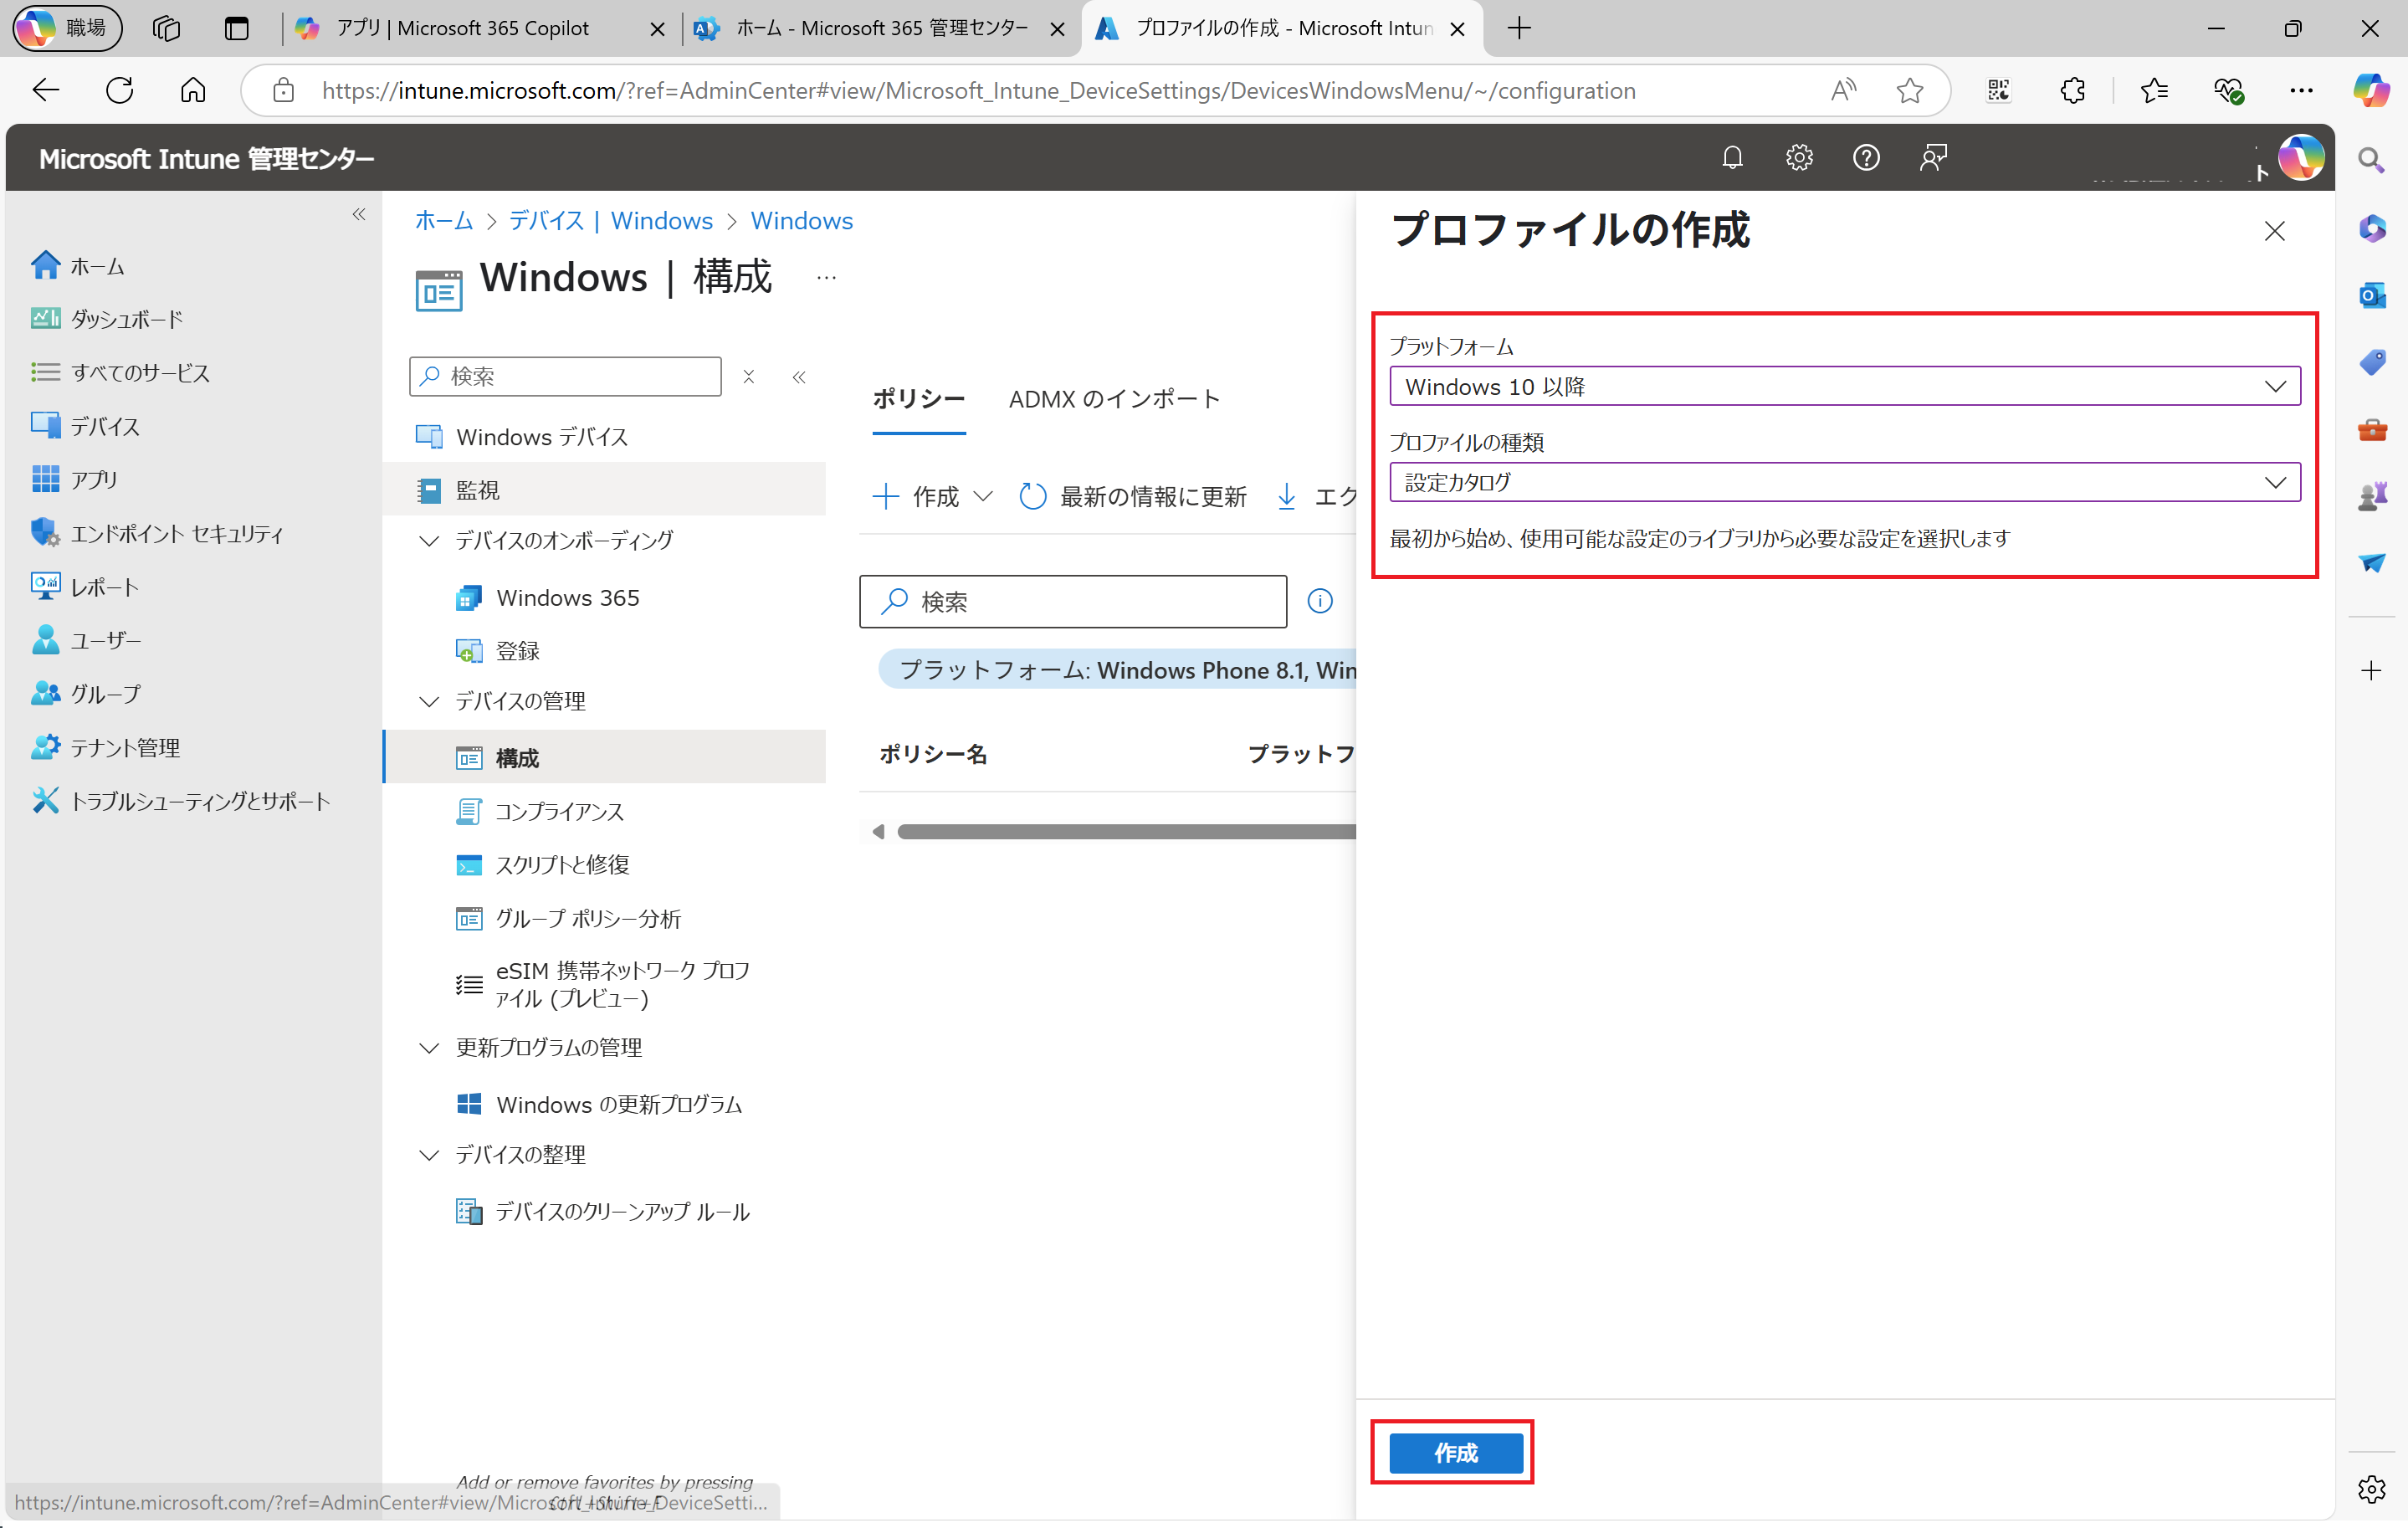Open コンプライアンス under デバイスの管理

click(x=559, y=811)
